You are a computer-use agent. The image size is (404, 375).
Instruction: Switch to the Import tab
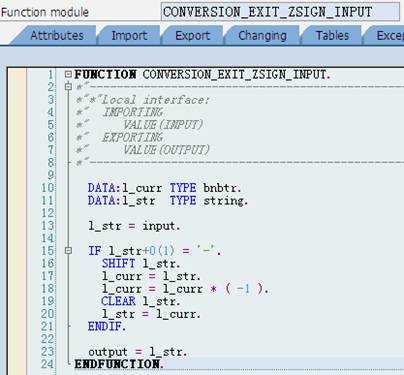coord(129,35)
